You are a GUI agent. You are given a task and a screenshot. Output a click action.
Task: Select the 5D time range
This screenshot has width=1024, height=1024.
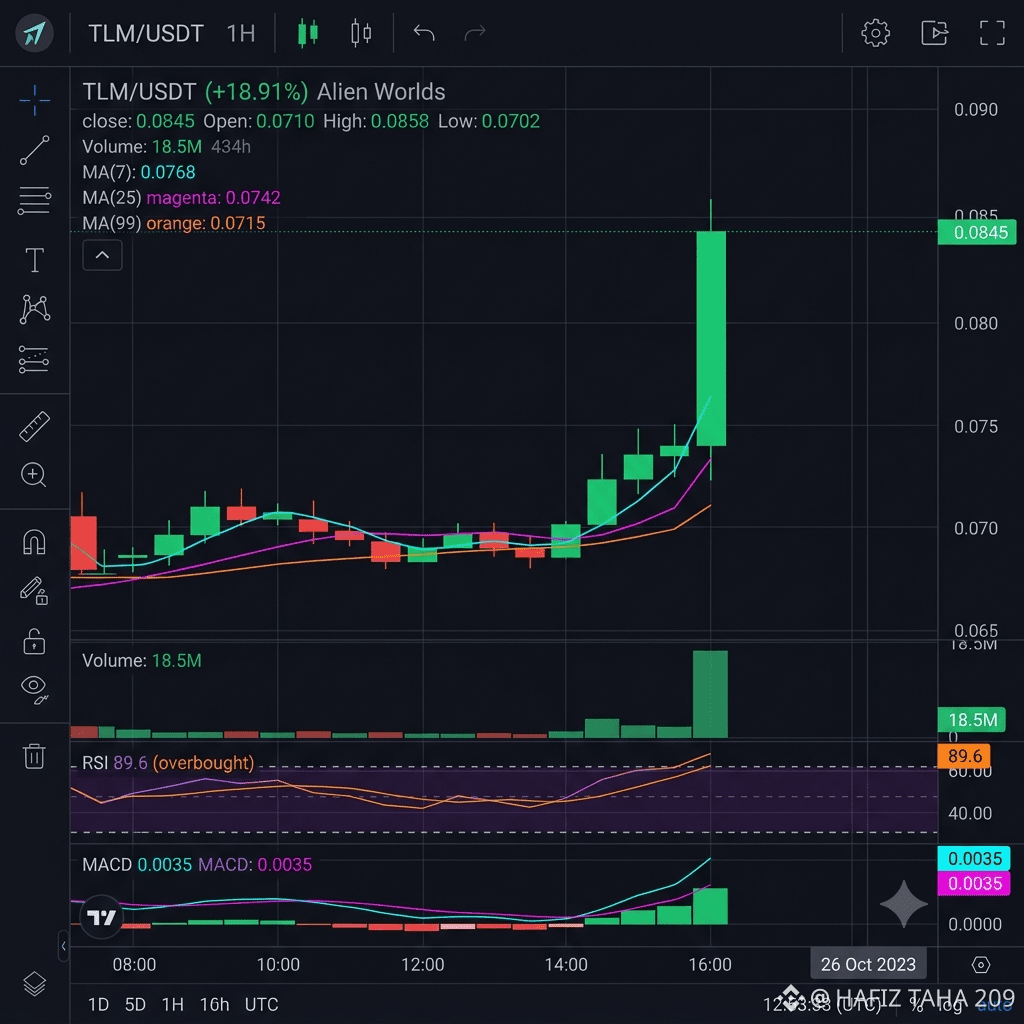[135, 1004]
